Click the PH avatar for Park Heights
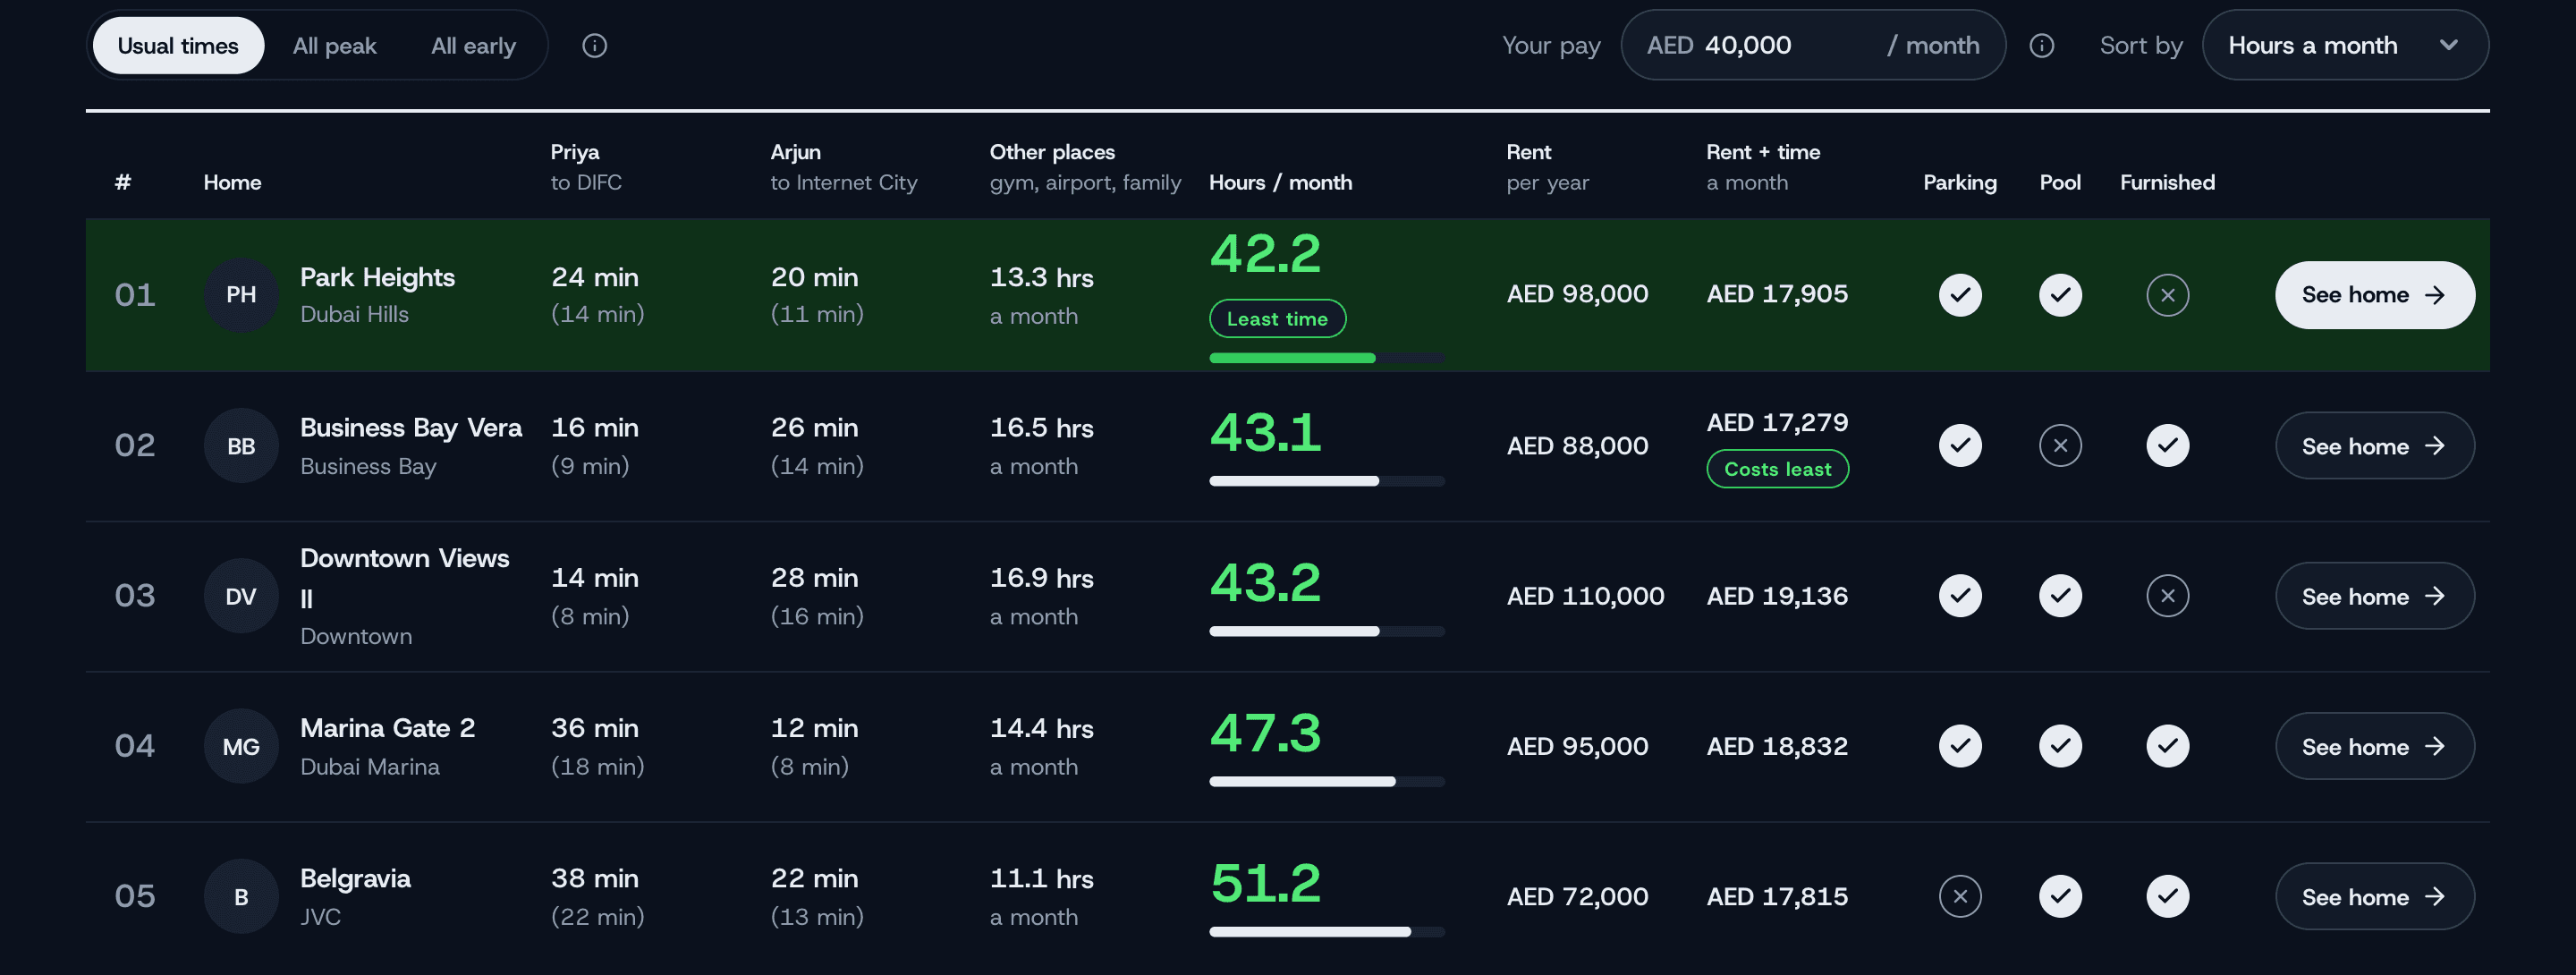 (241, 295)
